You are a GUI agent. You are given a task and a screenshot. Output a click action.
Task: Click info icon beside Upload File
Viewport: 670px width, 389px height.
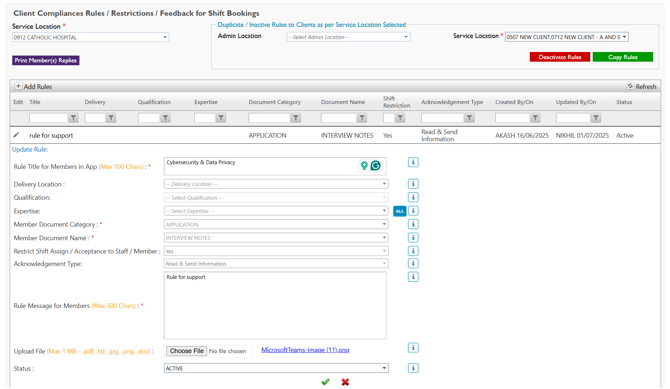(x=413, y=348)
